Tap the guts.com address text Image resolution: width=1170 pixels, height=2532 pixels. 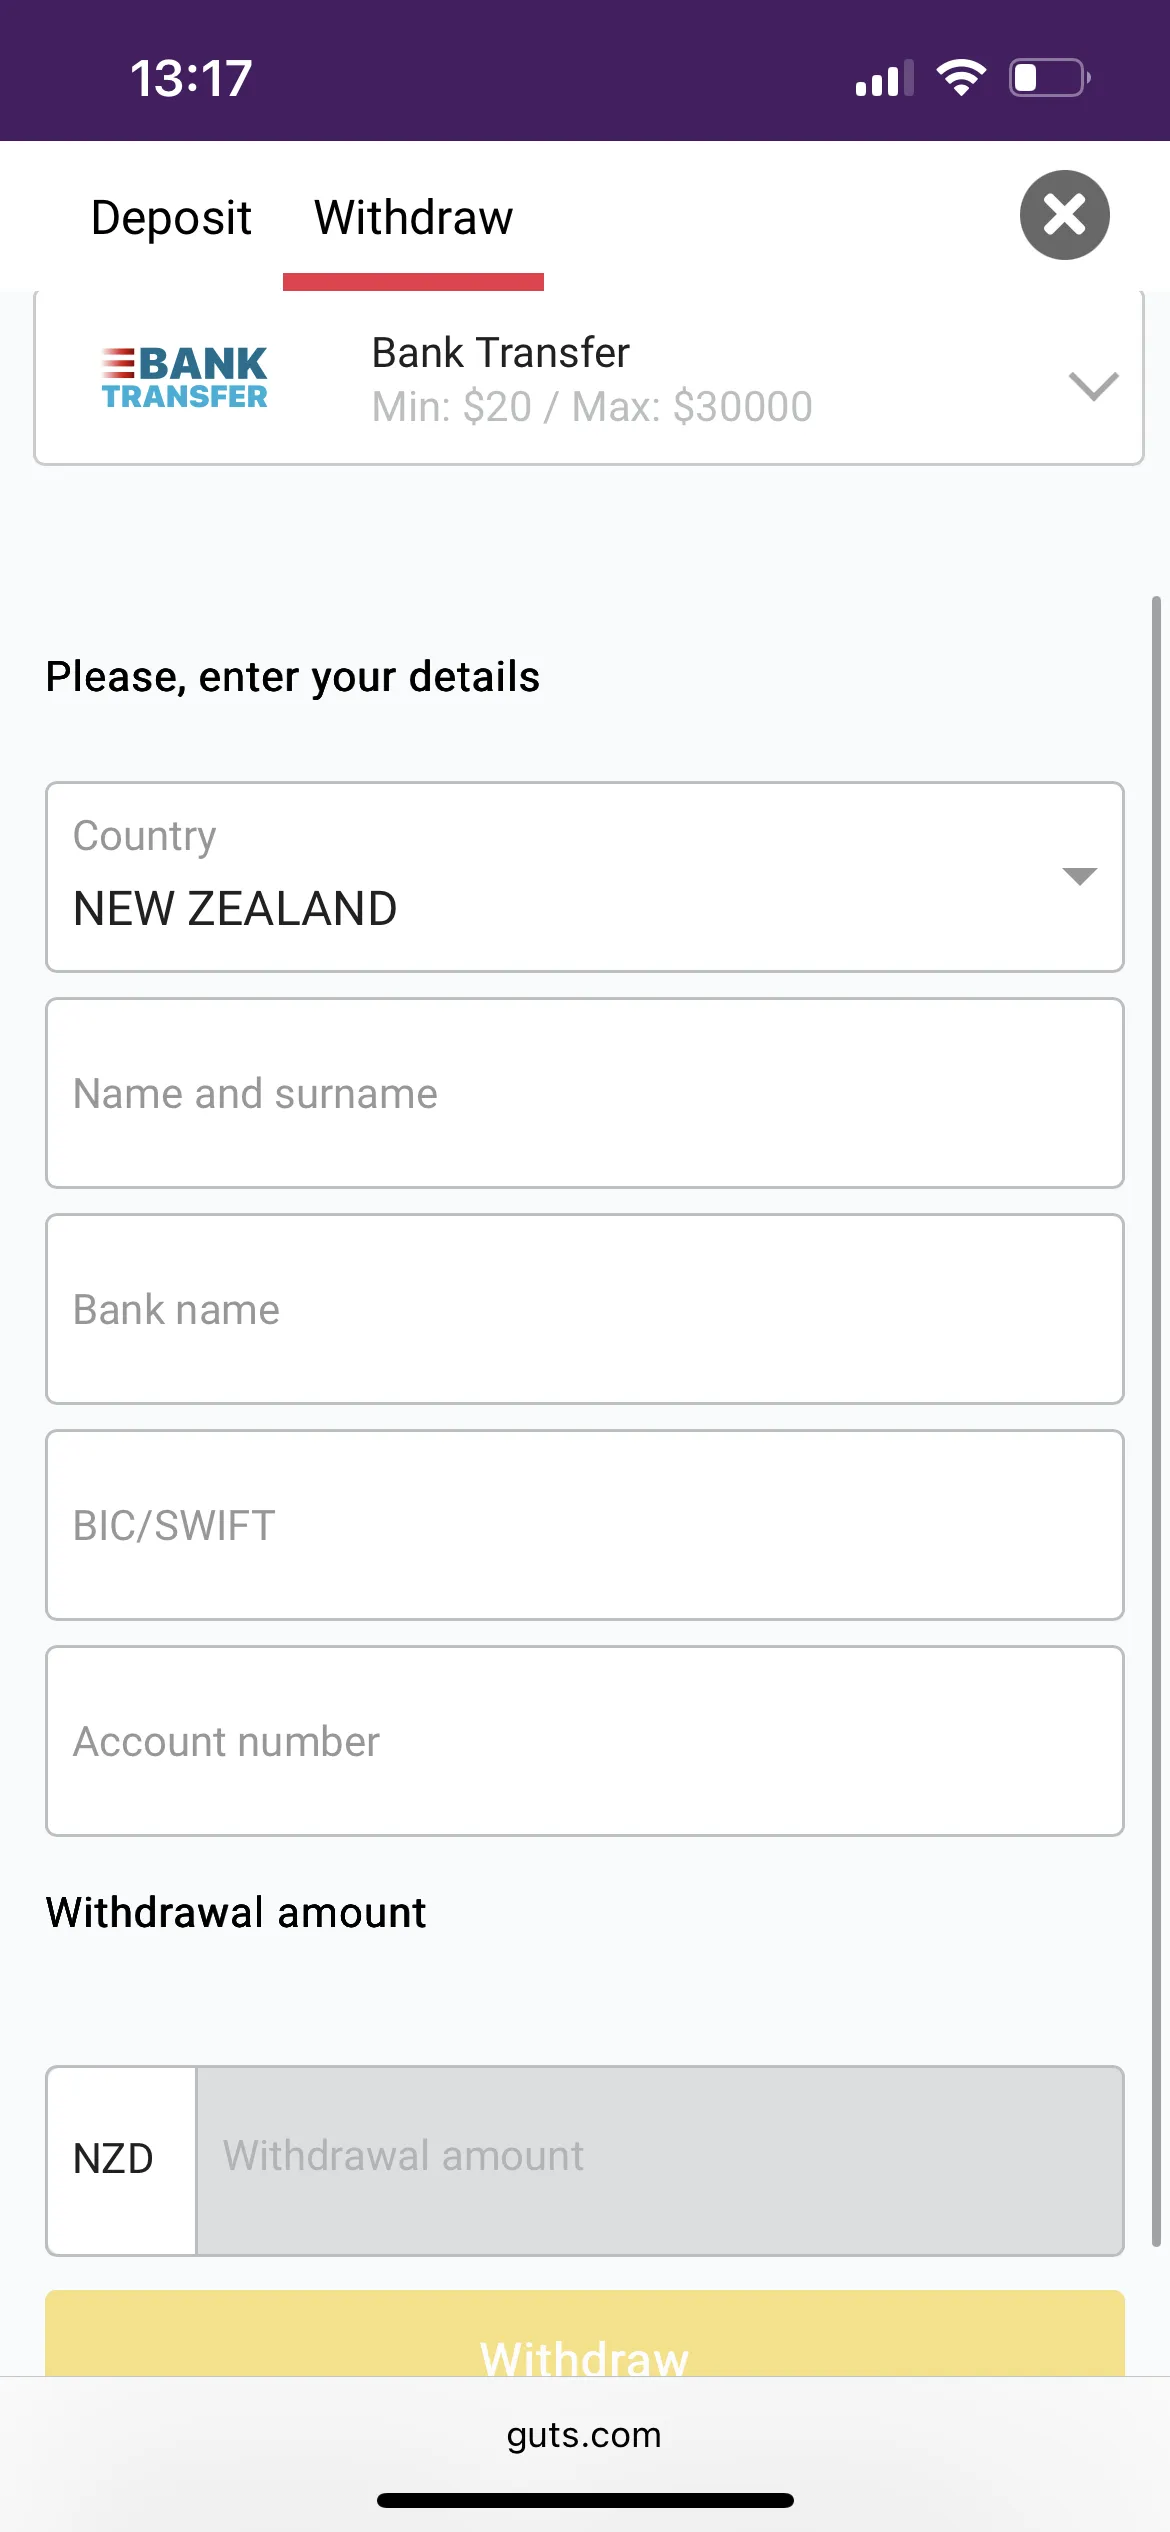584,2434
